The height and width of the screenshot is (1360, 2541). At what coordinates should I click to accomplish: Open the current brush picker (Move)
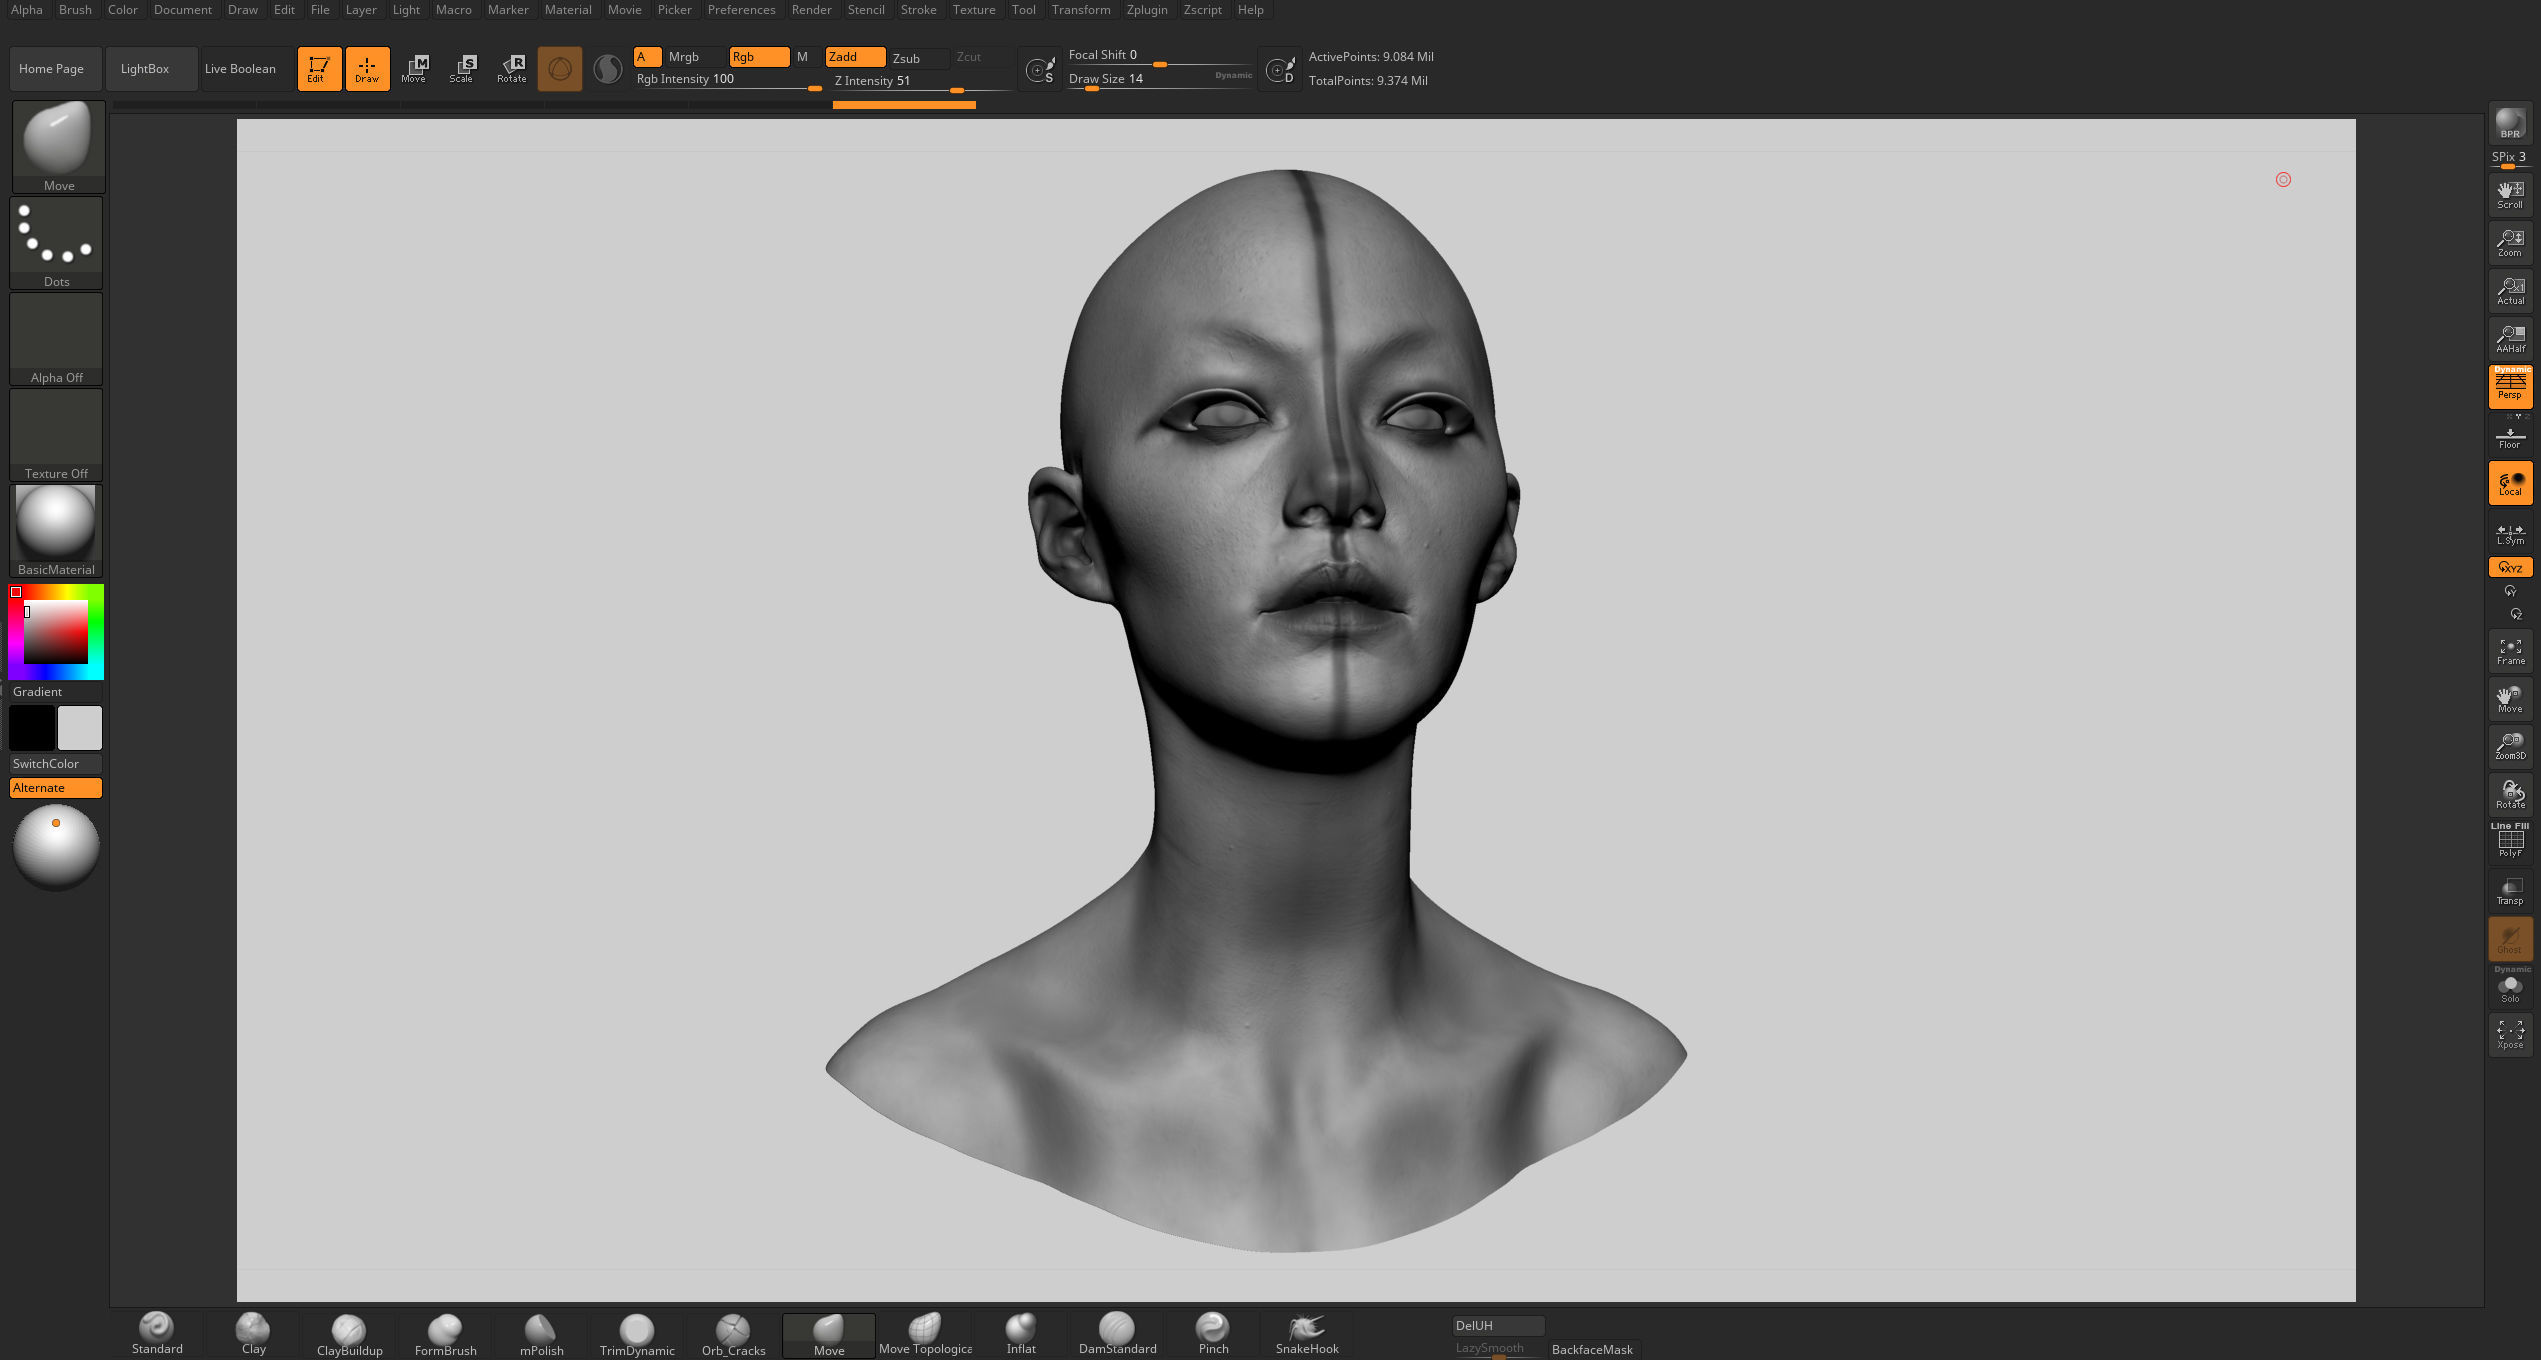tap(58, 146)
